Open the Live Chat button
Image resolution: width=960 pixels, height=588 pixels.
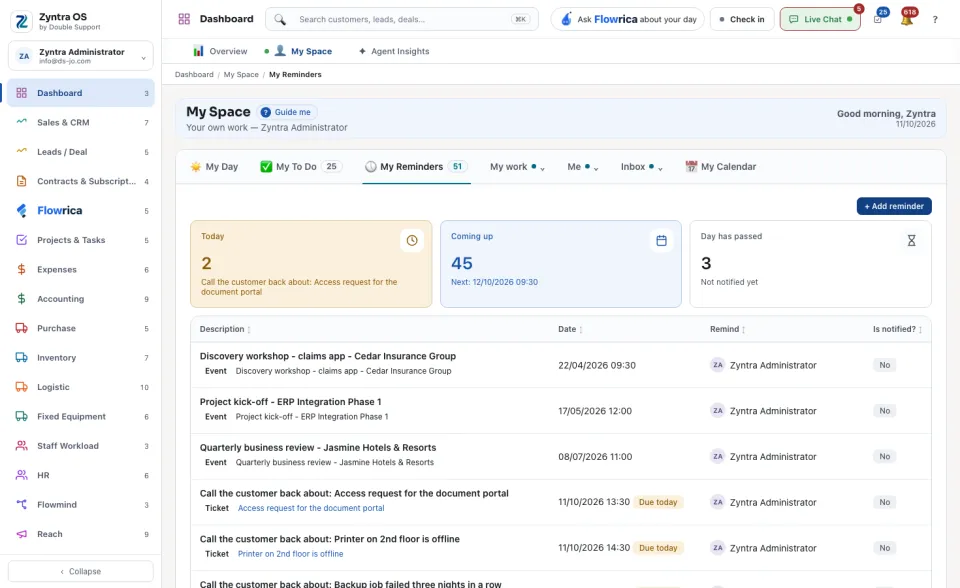click(820, 20)
